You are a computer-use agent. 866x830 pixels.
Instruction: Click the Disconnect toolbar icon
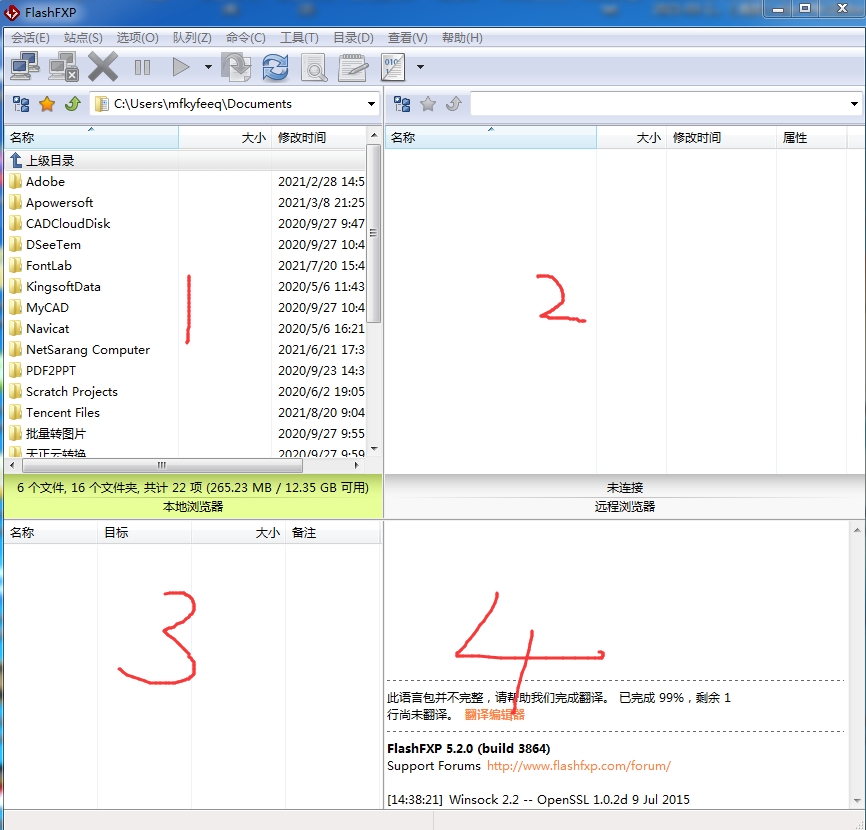click(x=64, y=67)
